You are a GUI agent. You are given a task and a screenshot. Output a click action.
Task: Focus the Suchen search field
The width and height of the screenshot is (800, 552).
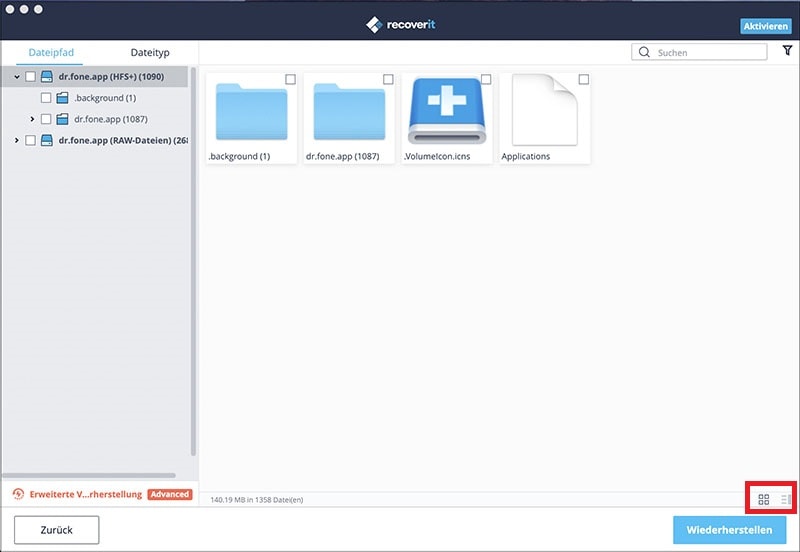(x=699, y=52)
